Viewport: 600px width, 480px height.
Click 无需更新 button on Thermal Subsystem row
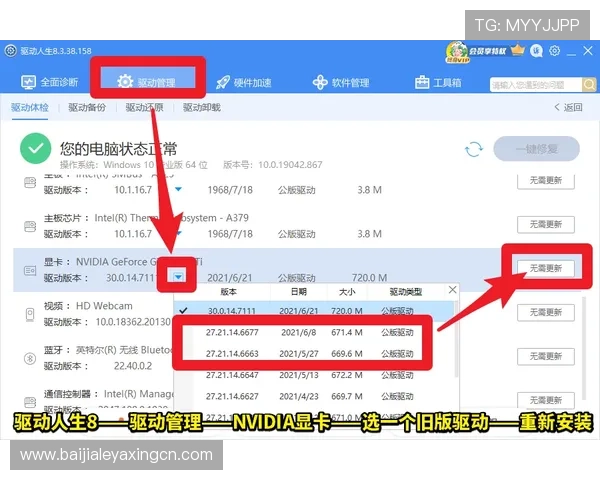pyautogui.click(x=546, y=224)
